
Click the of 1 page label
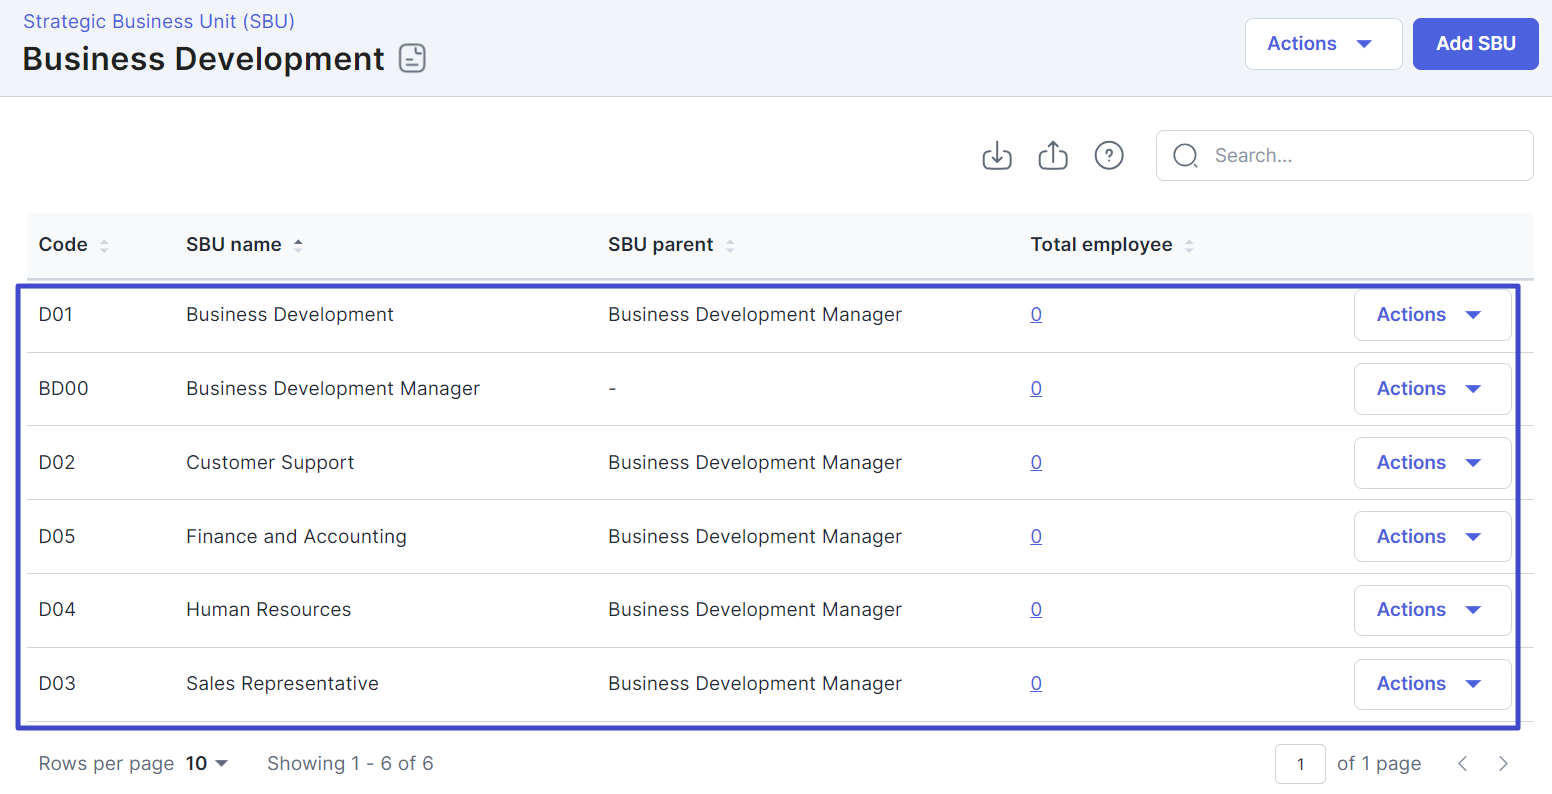coord(1379,764)
